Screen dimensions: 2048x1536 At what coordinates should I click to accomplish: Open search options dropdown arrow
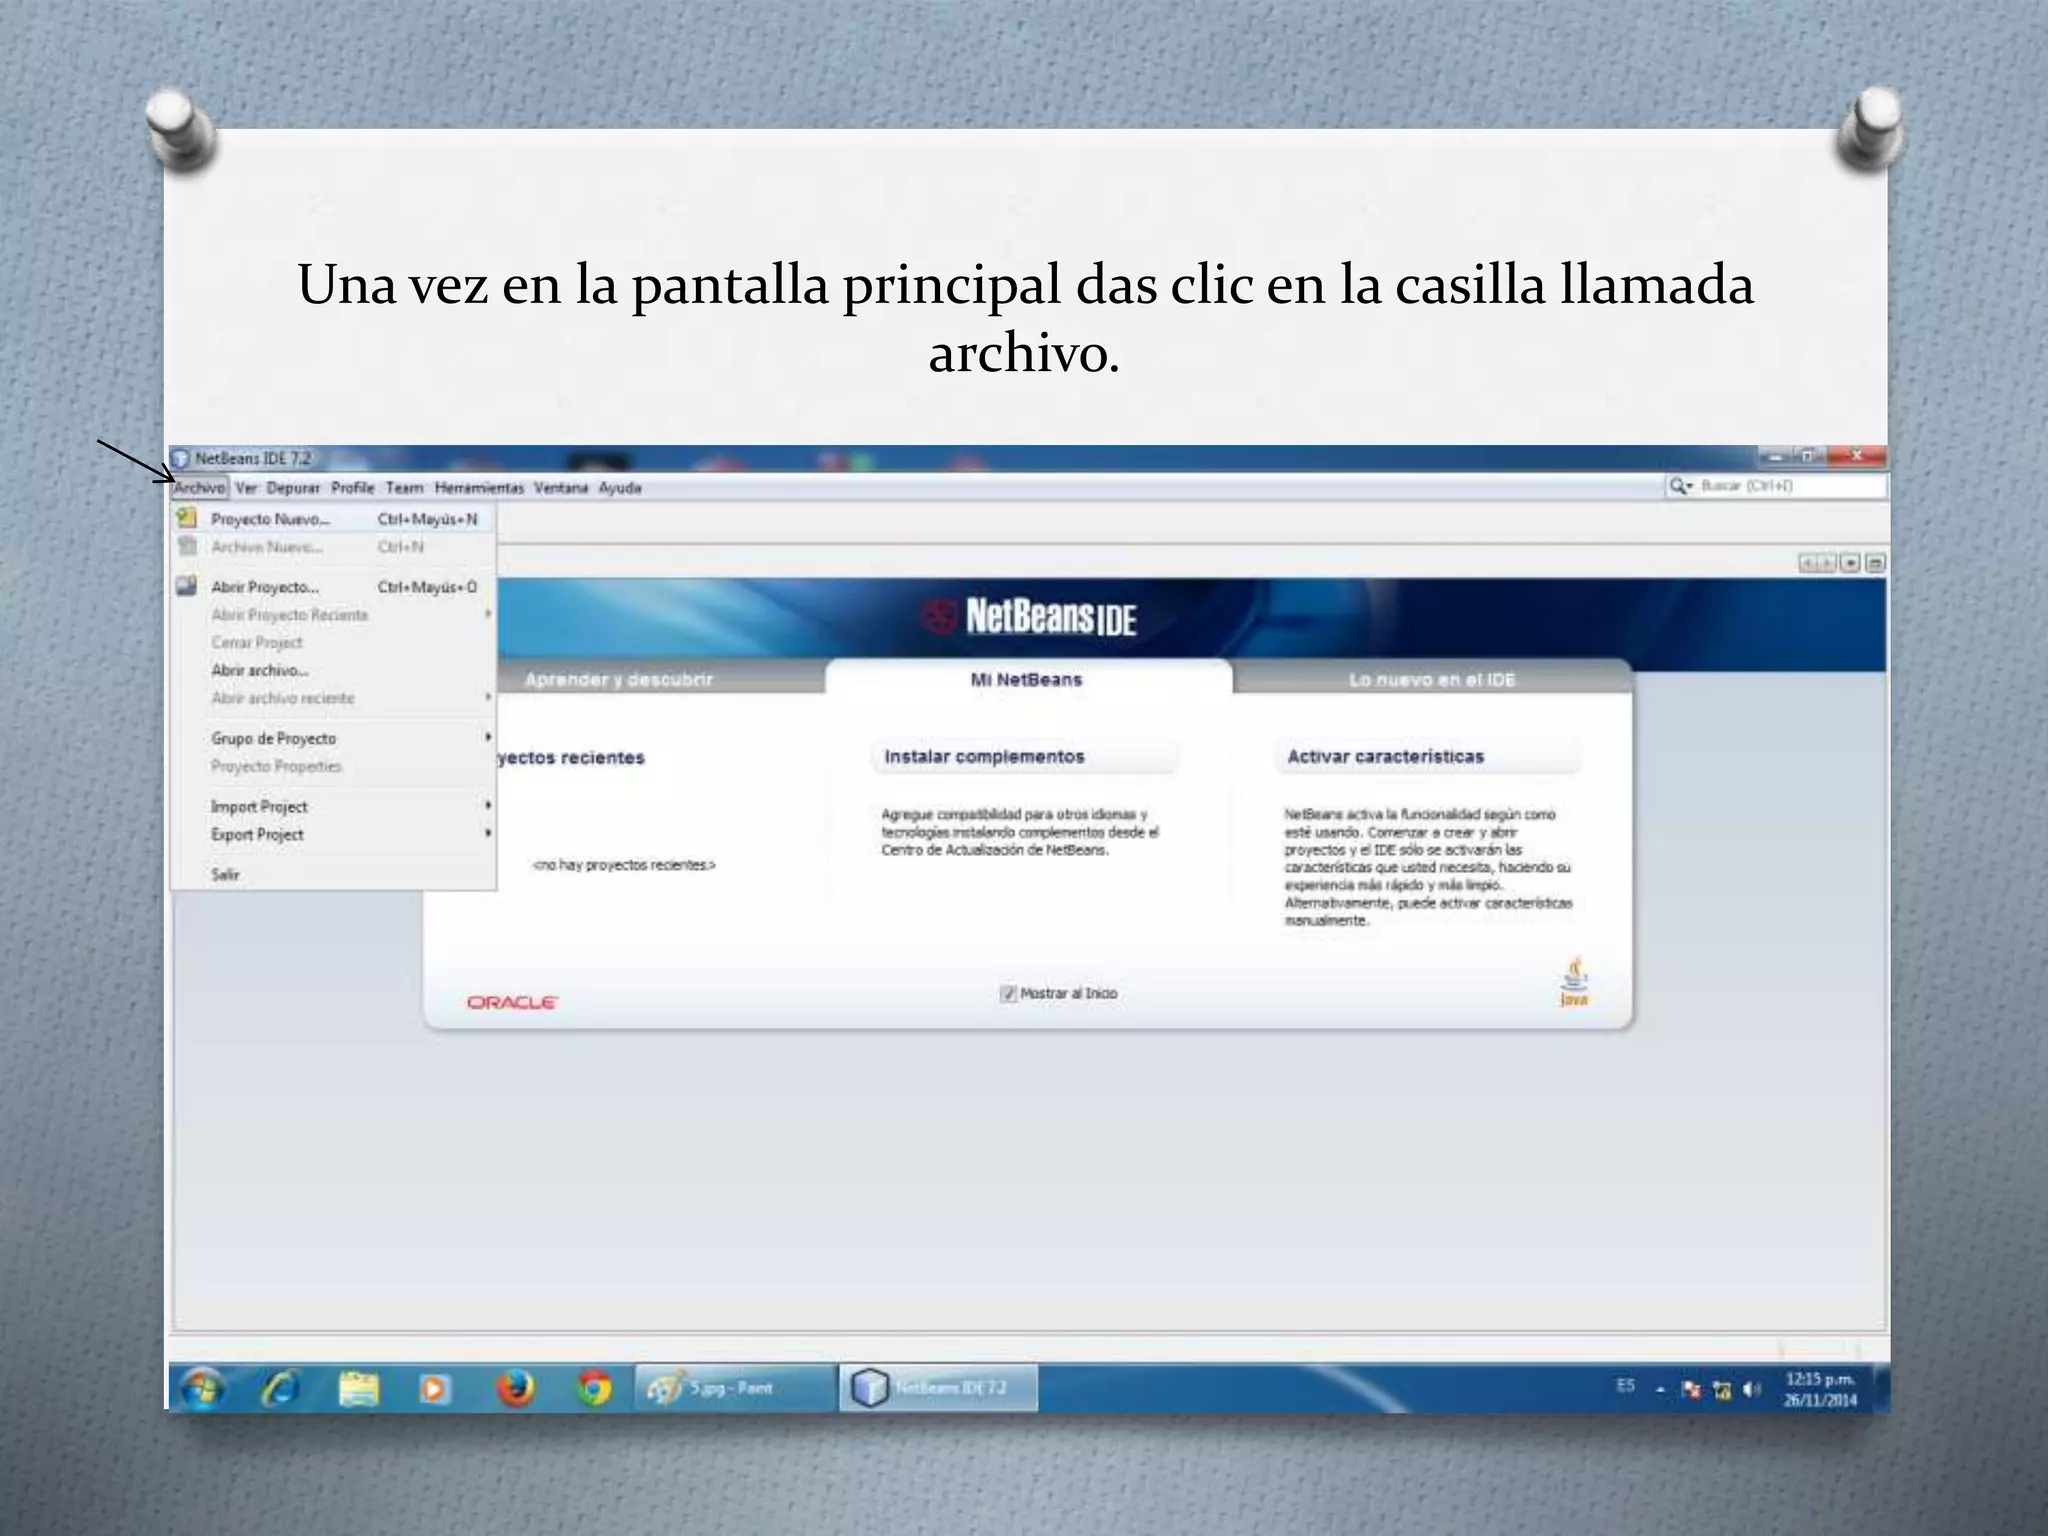tap(1689, 487)
